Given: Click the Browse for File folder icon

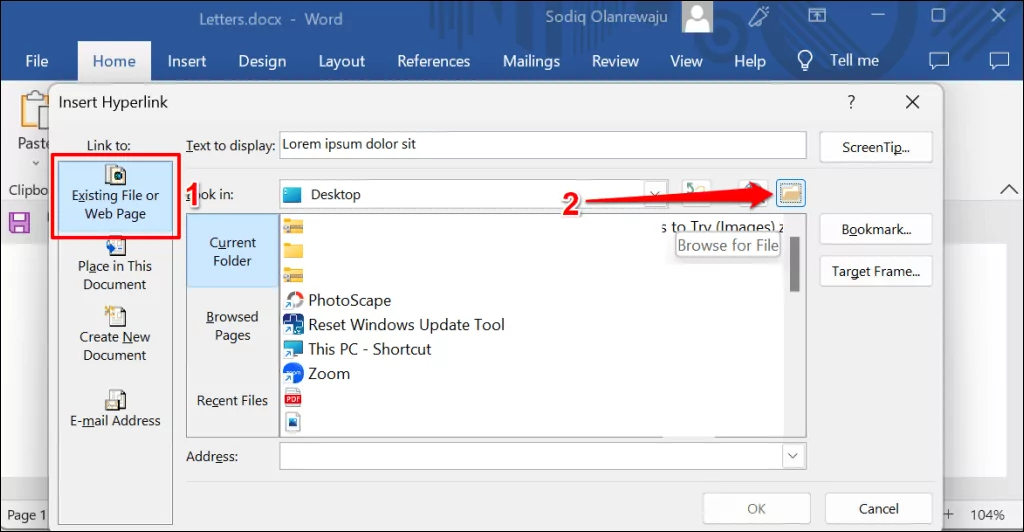Looking at the screenshot, I should [x=790, y=193].
